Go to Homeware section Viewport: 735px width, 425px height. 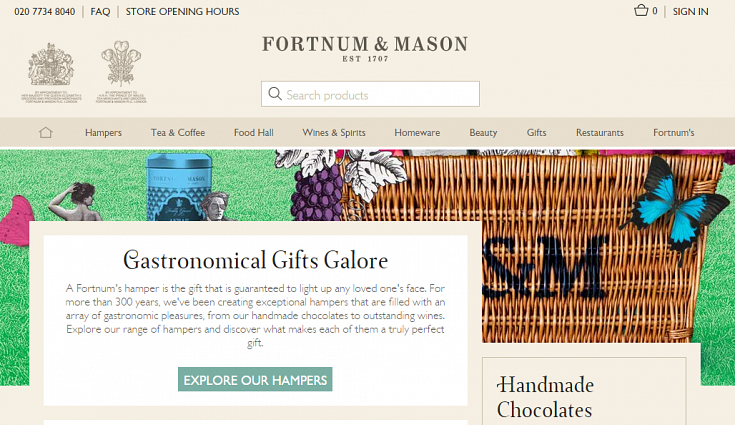[417, 133]
